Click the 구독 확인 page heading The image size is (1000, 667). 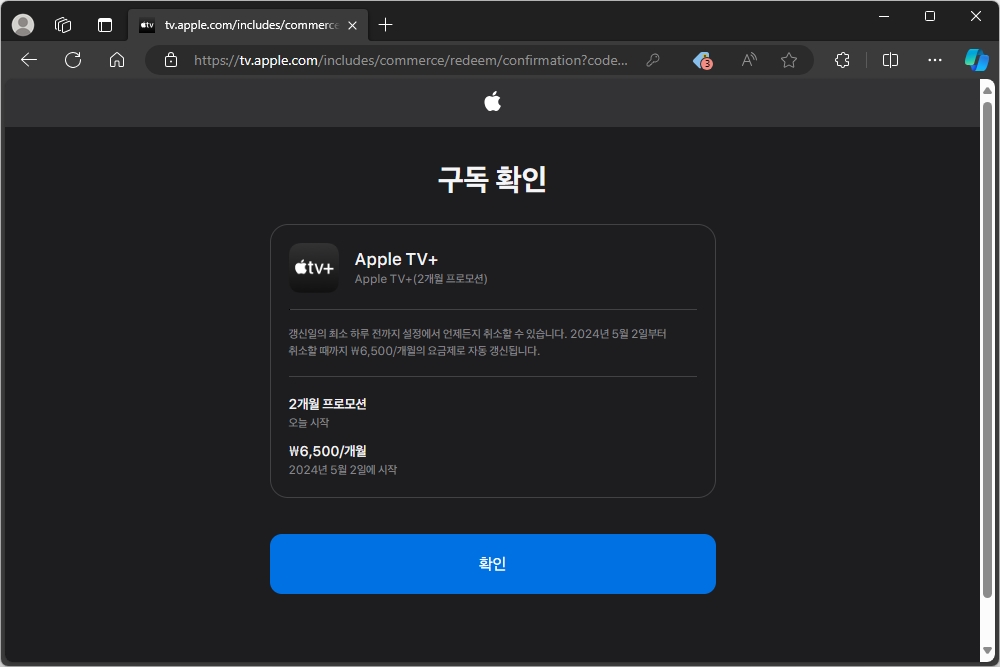coord(492,179)
